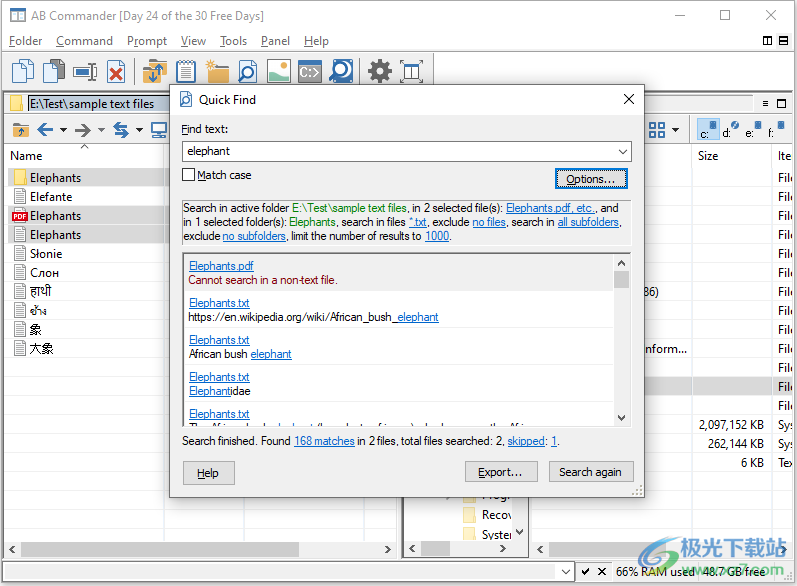Click the 1000 results limit link

click(x=437, y=236)
